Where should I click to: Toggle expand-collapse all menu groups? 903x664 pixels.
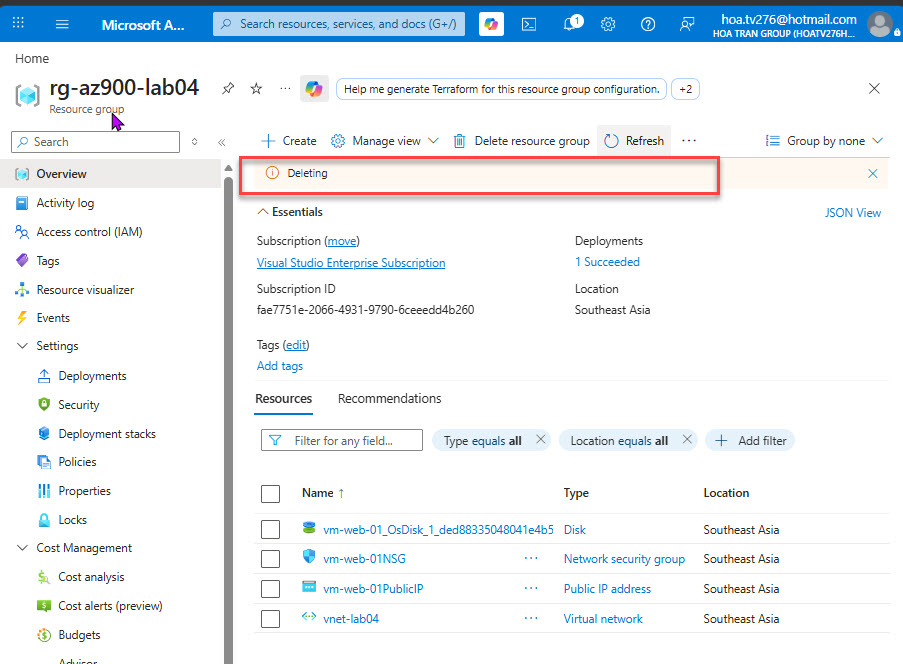pyautogui.click(x=195, y=142)
